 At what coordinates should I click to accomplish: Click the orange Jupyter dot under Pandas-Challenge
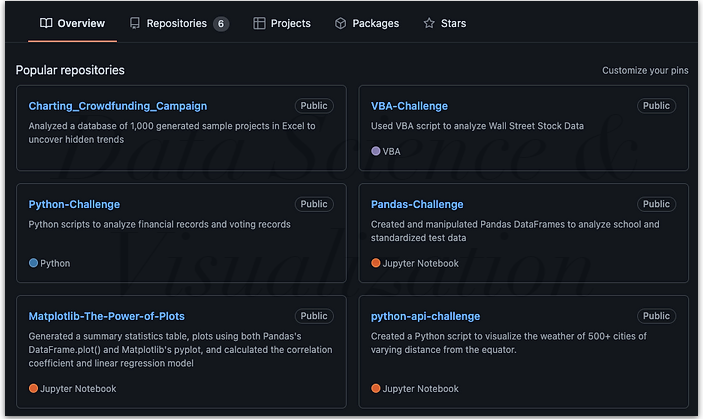point(376,263)
